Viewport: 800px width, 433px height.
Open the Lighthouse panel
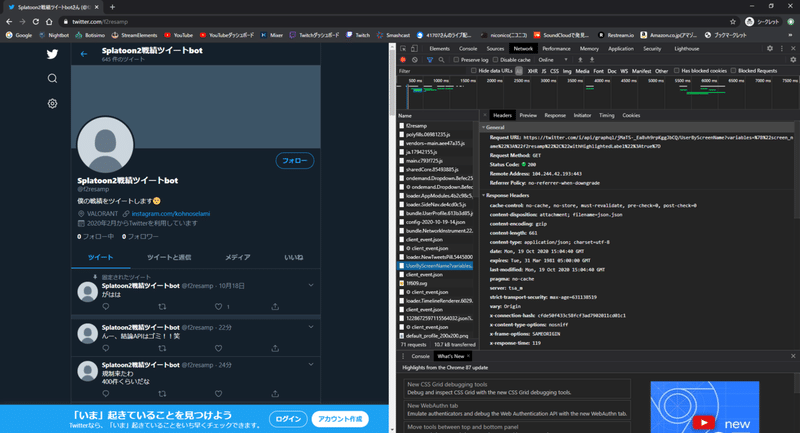click(687, 48)
